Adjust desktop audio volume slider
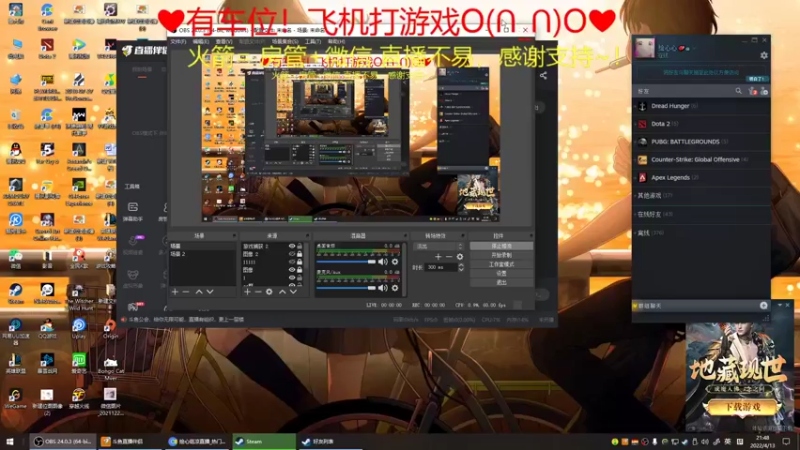 346,262
